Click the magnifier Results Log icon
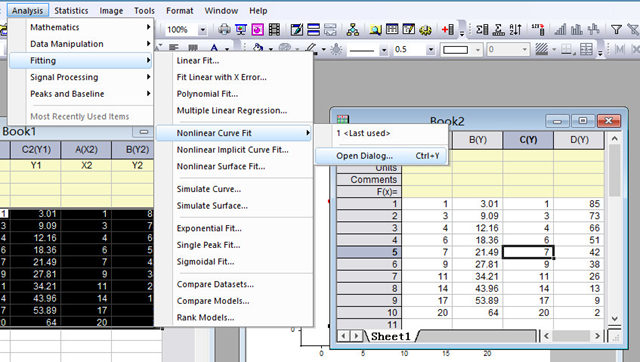 [376, 29]
